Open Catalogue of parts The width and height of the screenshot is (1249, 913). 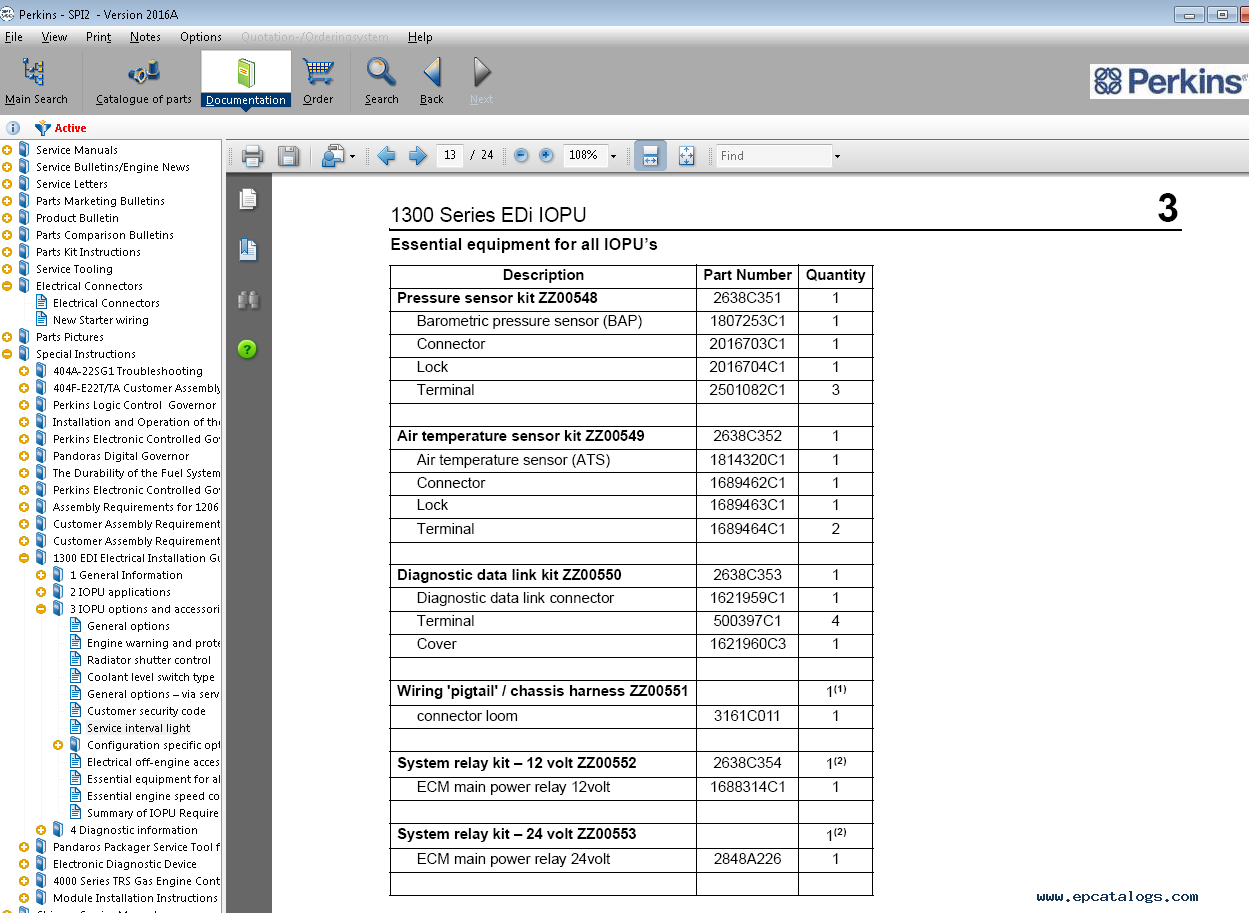click(x=143, y=80)
